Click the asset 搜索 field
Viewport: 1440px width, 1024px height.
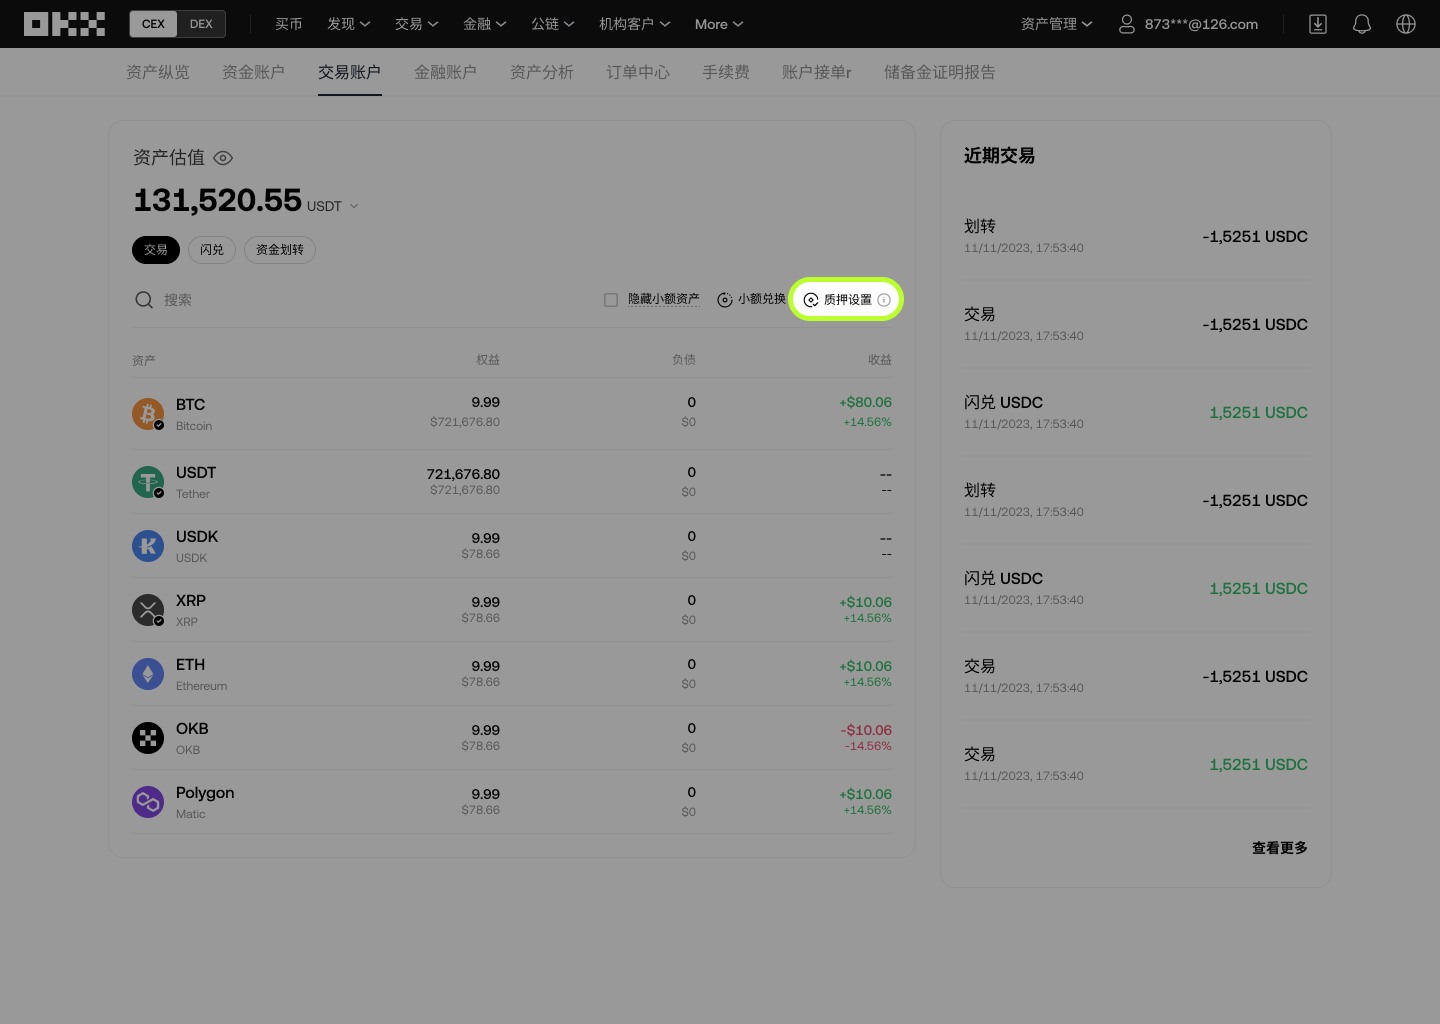(x=300, y=300)
